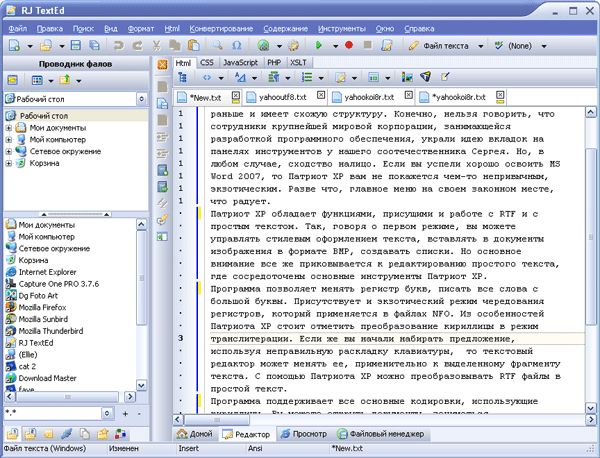Select Mozilla Firefox in the file list
Image resolution: width=600 pixels, height=458 pixels.
coord(42,307)
